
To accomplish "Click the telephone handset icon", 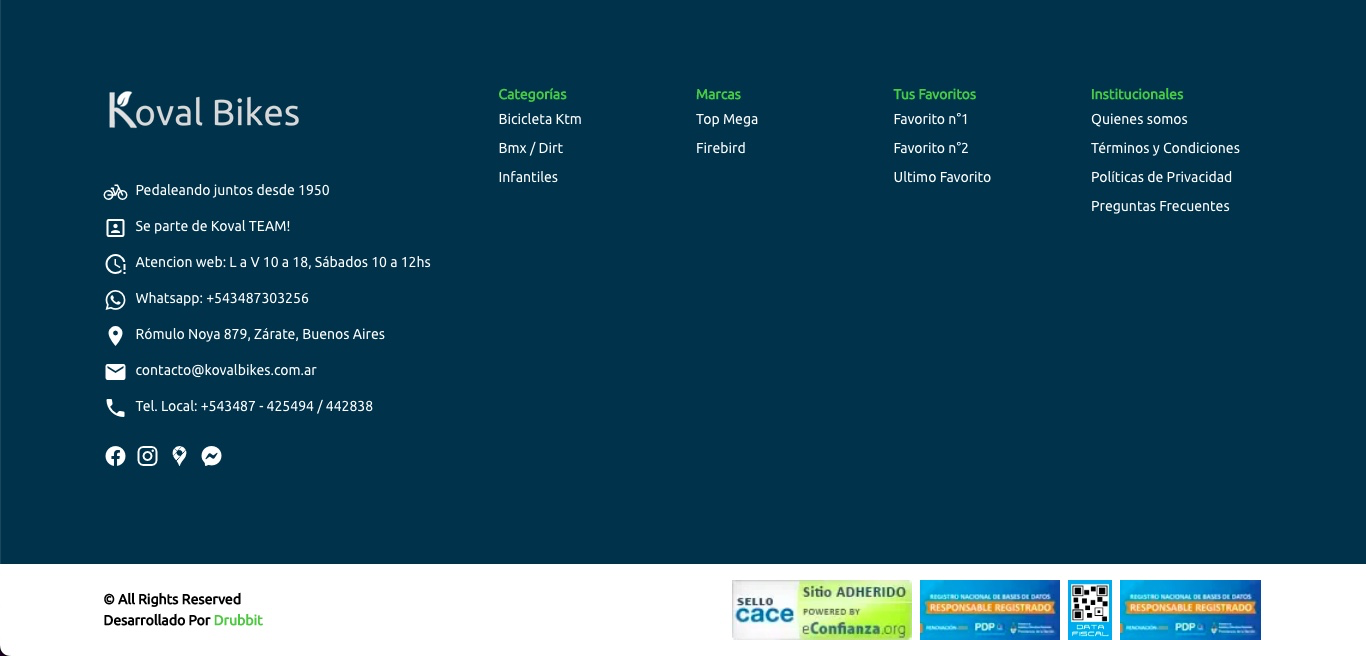I will tap(115, 407).
